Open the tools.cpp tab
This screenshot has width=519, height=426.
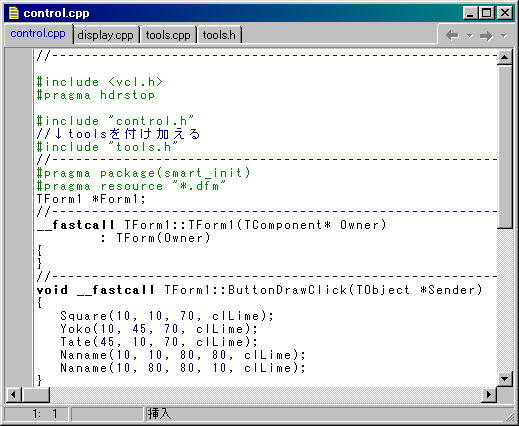[x=168, y=35]
